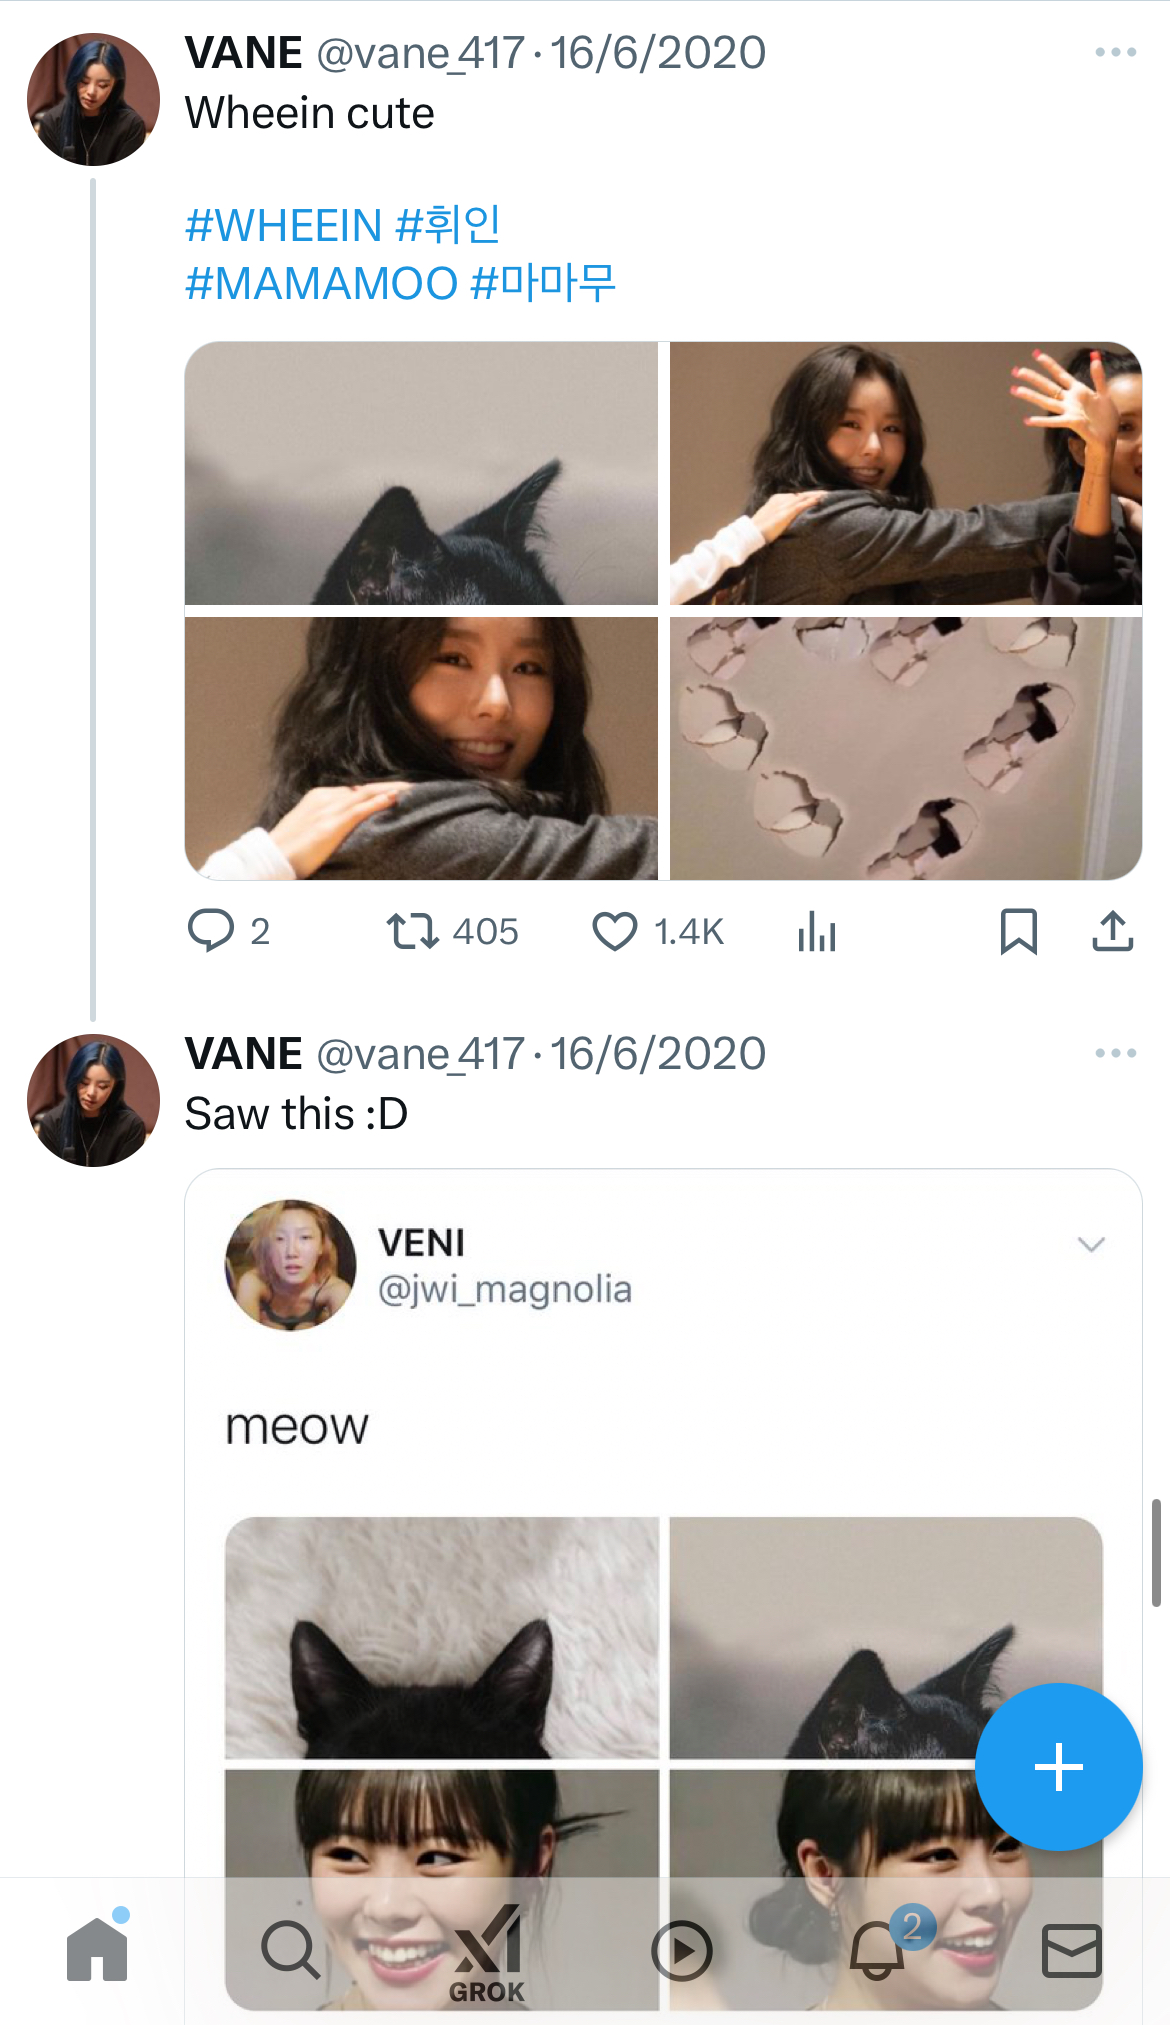Open more options on first tweet
The width and height of the screenshot is (1170, 2025).
click(1115, 52)
